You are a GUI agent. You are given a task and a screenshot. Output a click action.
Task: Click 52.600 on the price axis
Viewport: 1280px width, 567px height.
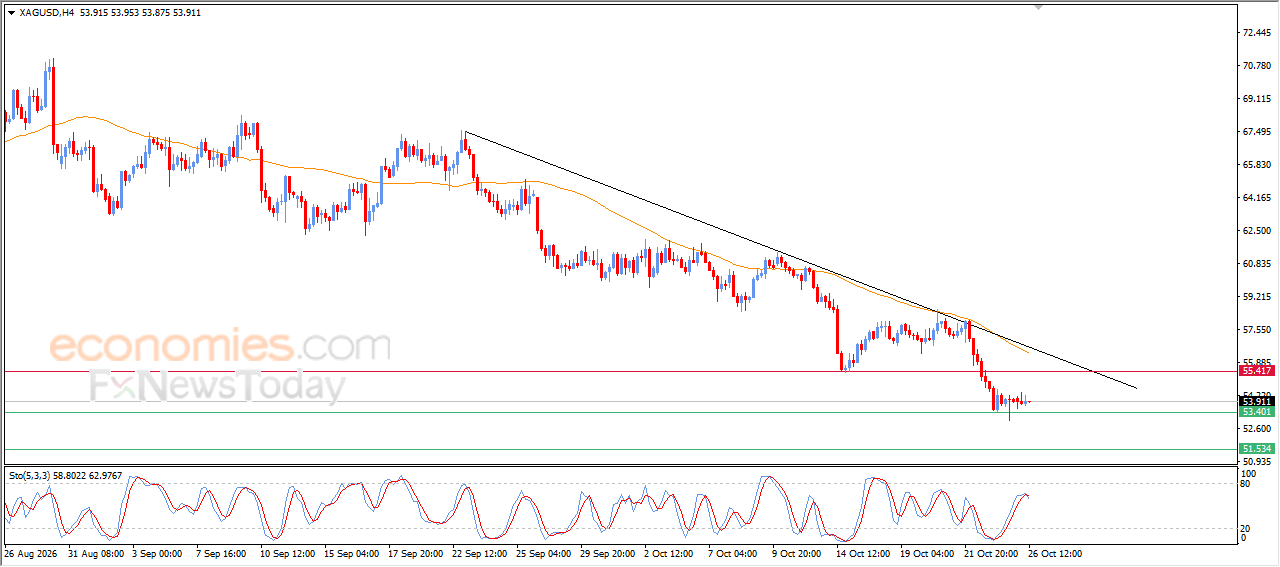pos(1256,429)
